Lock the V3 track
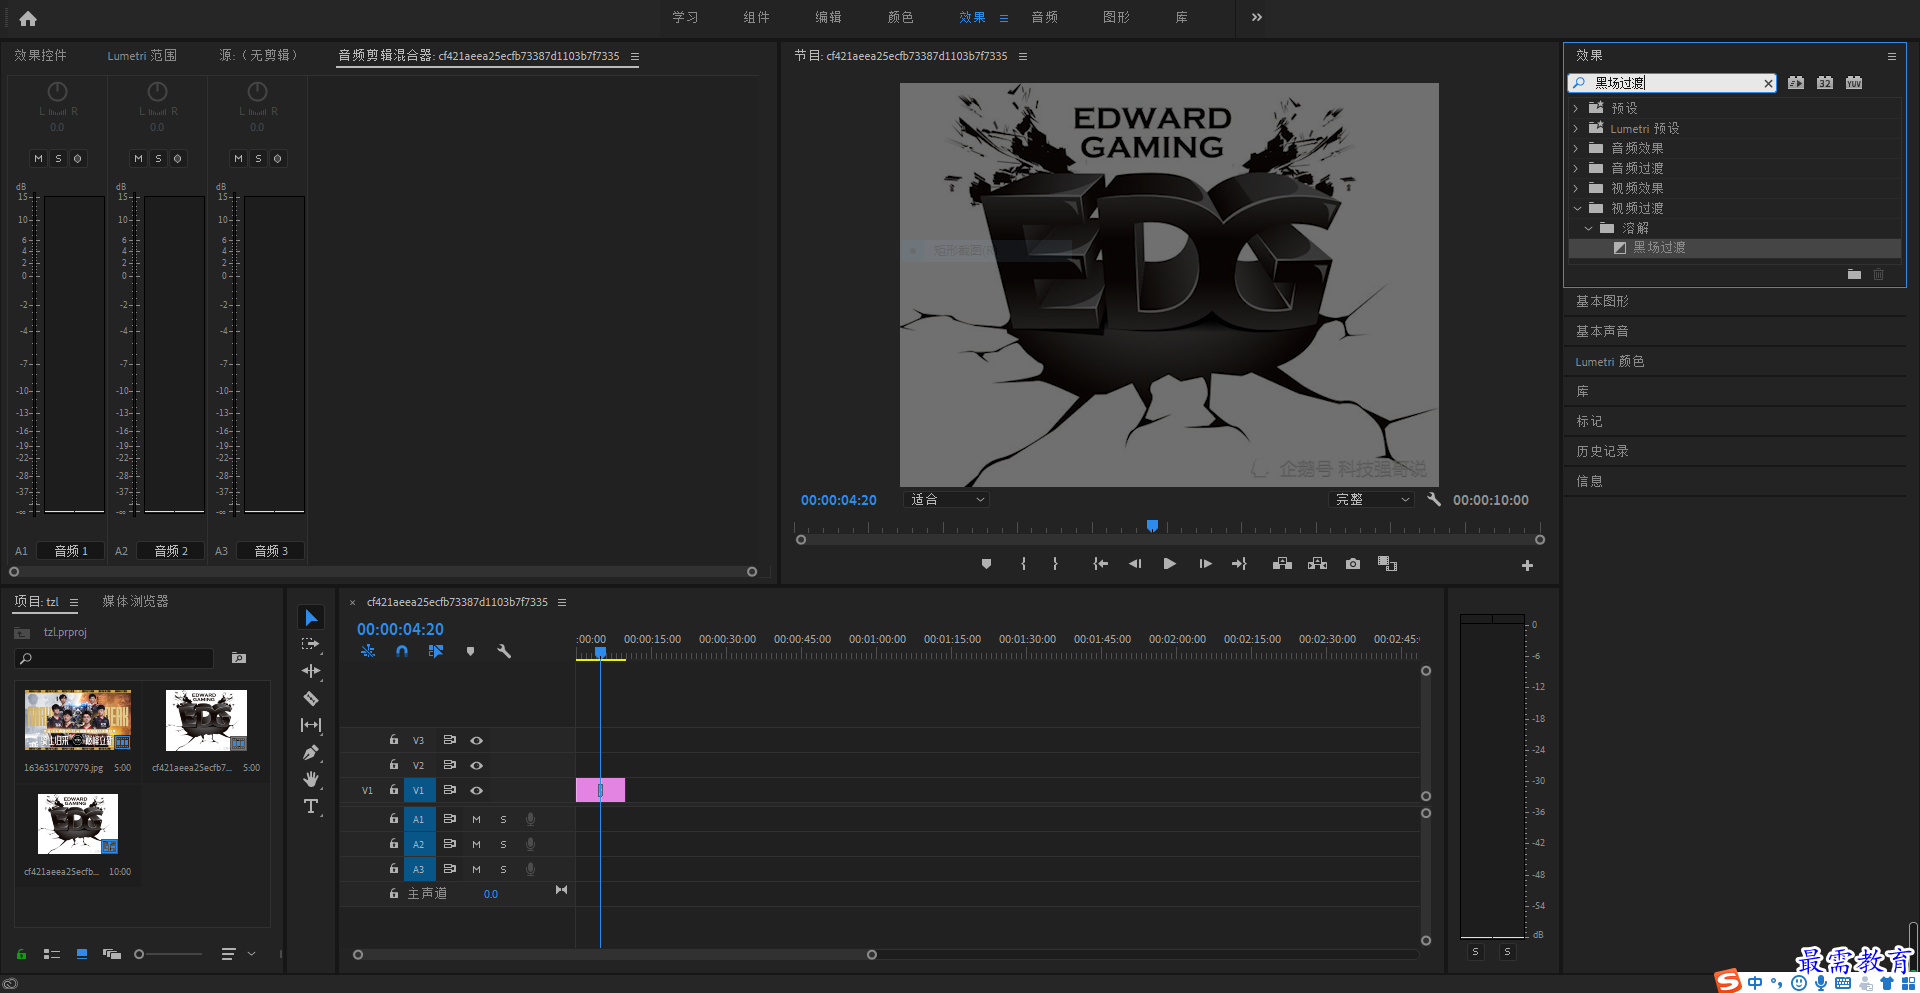Viewport: 1920px width, 993px height. tap(394, 740)
